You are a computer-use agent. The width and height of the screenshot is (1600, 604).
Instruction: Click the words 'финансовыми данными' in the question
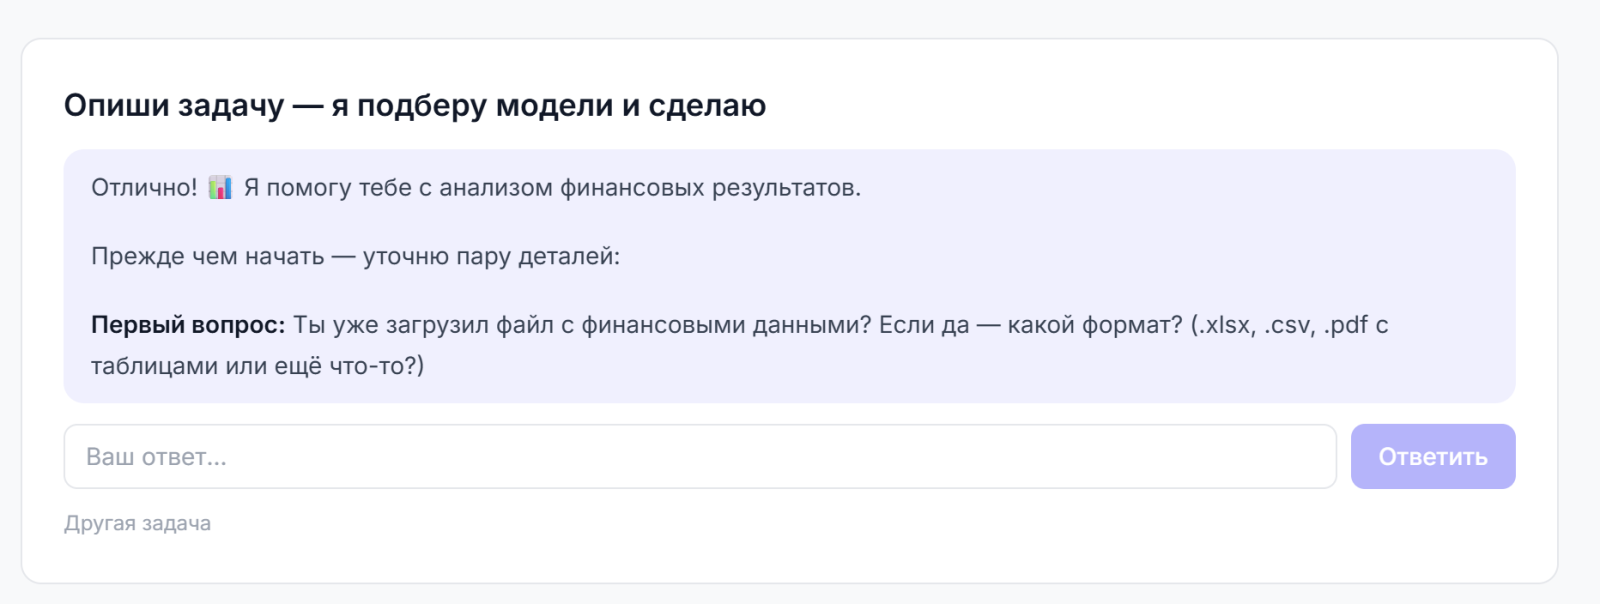pyautogui.click(x=727, y=325)
